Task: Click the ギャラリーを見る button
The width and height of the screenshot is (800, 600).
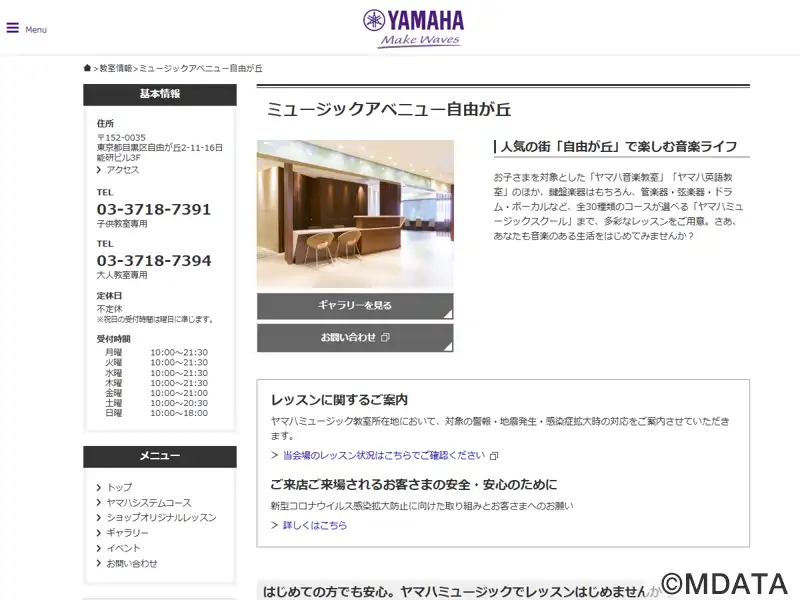Action: (x=355, y=306)
